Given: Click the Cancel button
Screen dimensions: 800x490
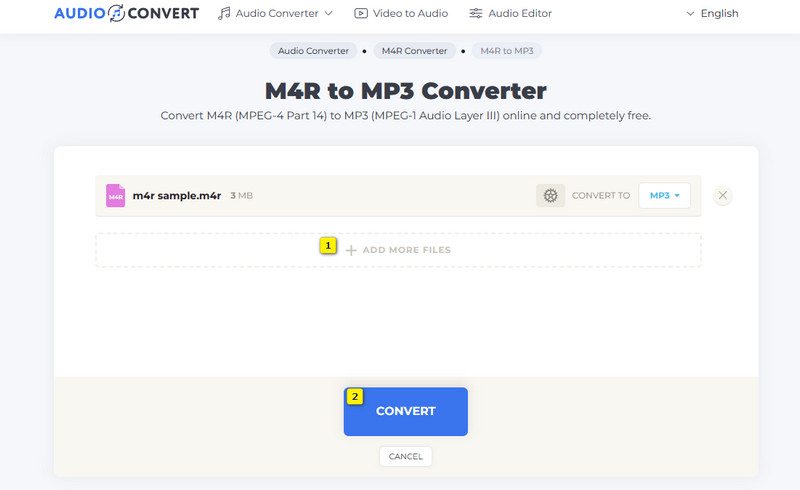Looking at the screenshot, I should 406,456.
